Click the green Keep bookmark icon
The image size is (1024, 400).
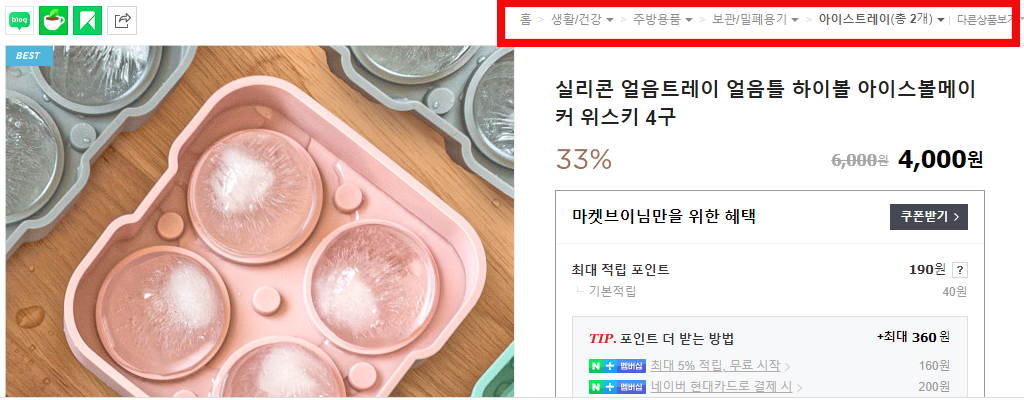(x=88, y=20)
